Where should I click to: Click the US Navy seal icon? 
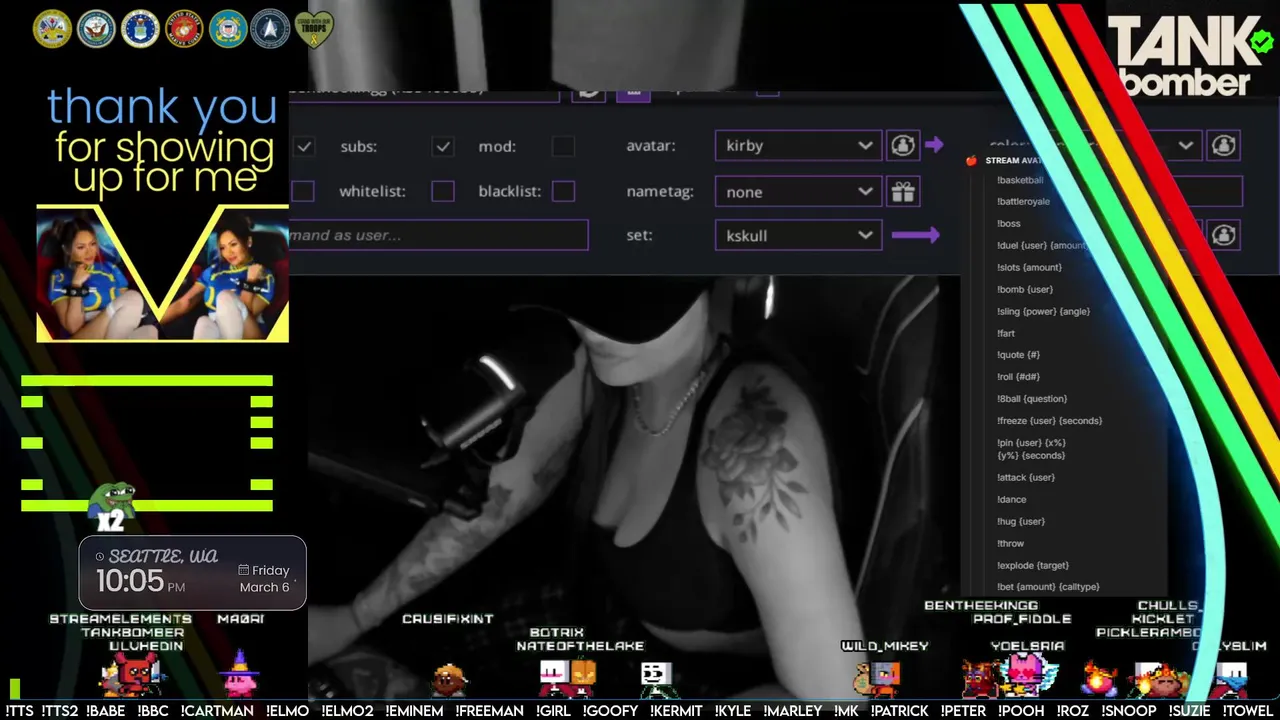tap(96, 29)
